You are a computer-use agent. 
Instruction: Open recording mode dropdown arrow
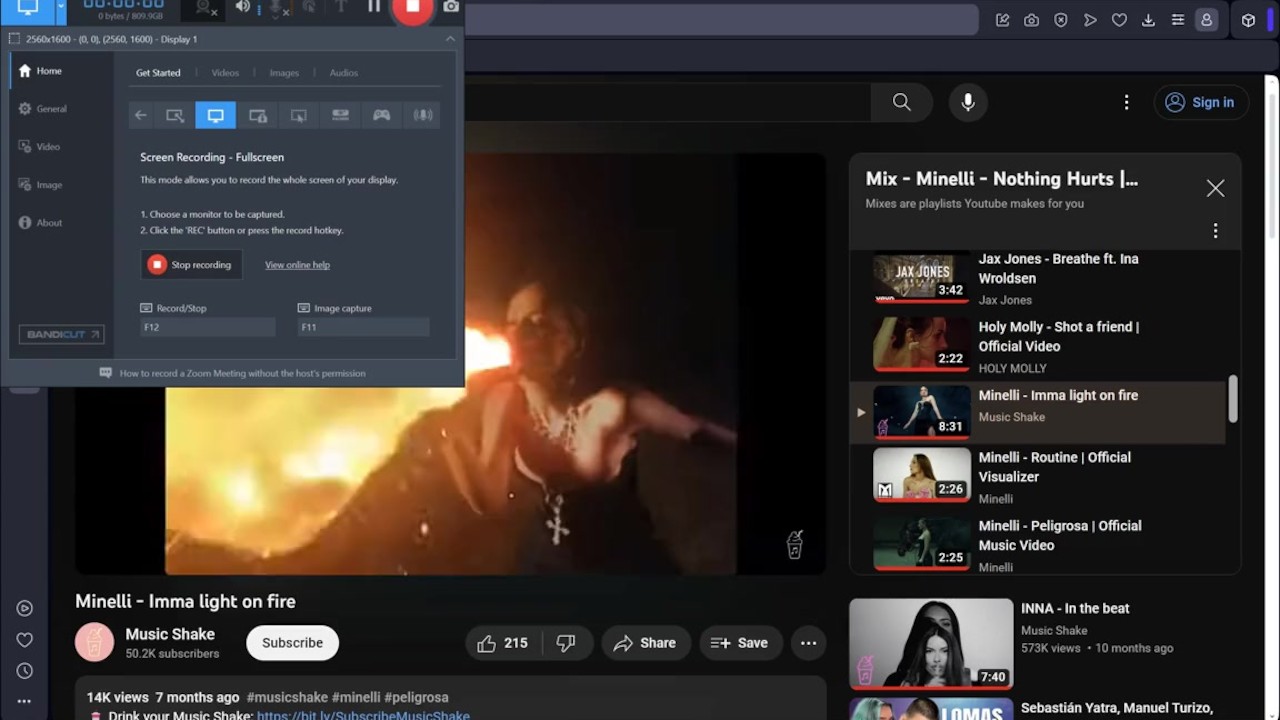pyautogui.click(x=61, y=8)
